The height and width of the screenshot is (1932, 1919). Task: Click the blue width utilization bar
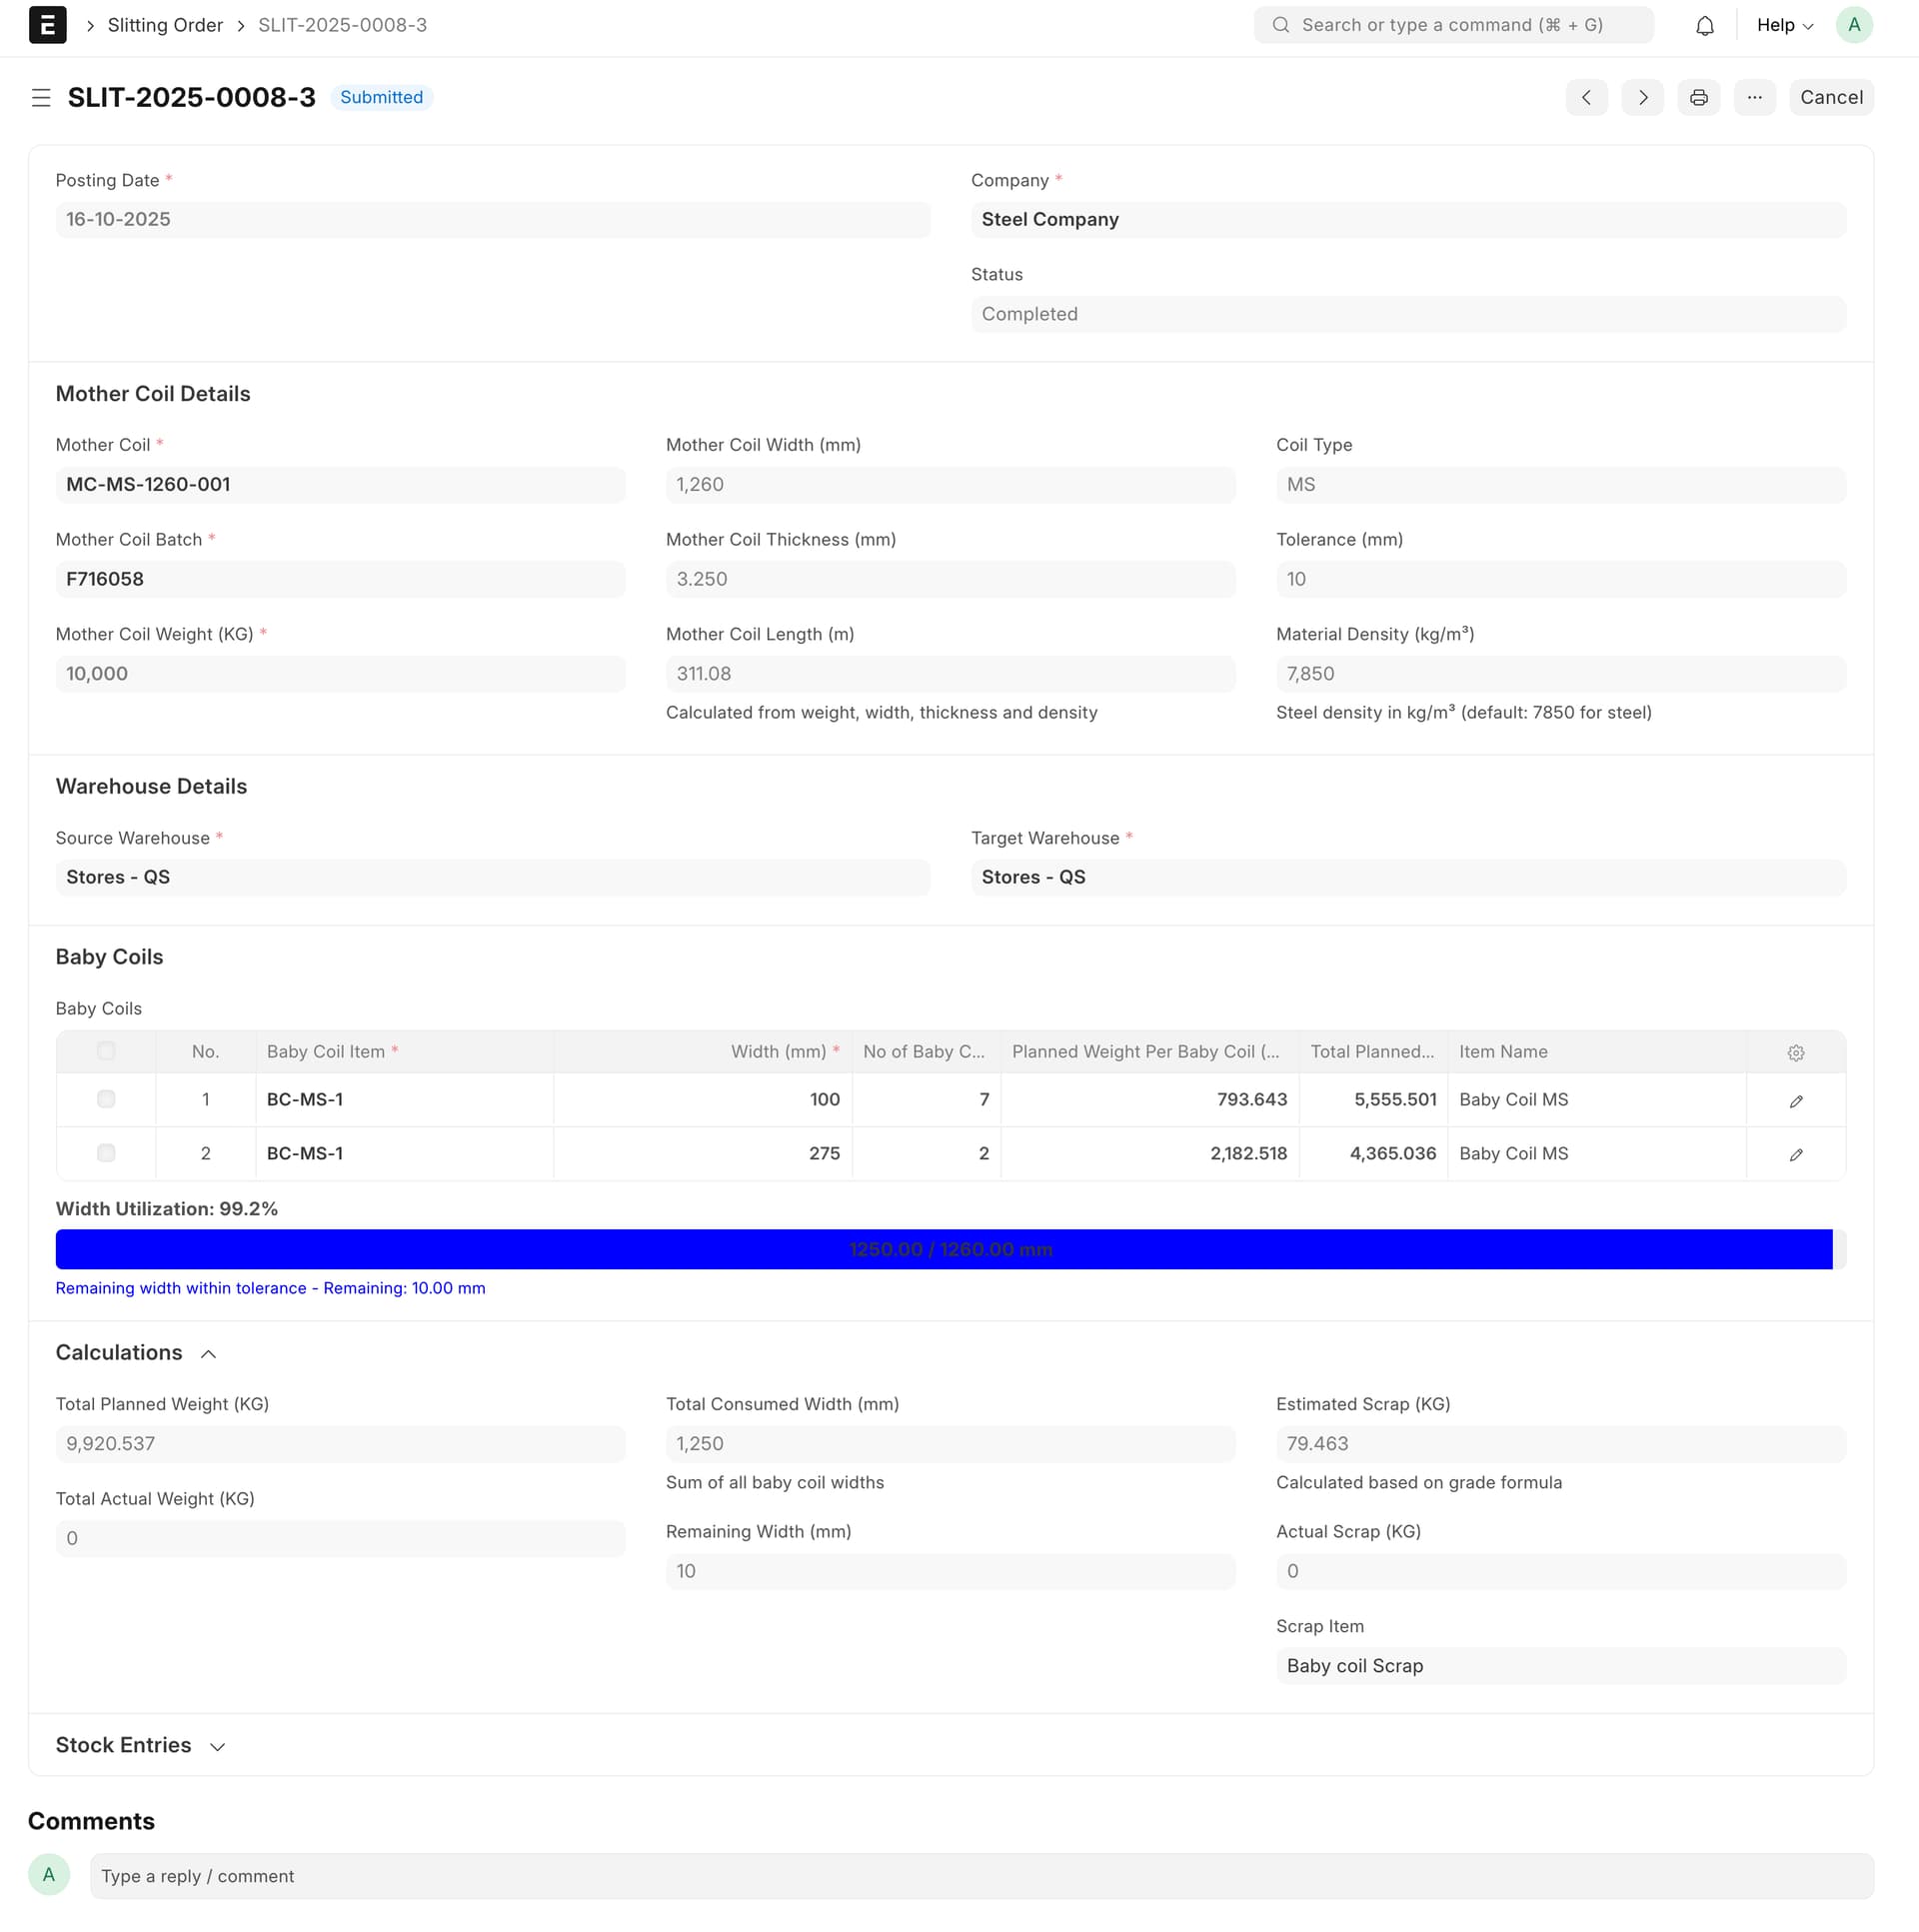[943, 1250]
